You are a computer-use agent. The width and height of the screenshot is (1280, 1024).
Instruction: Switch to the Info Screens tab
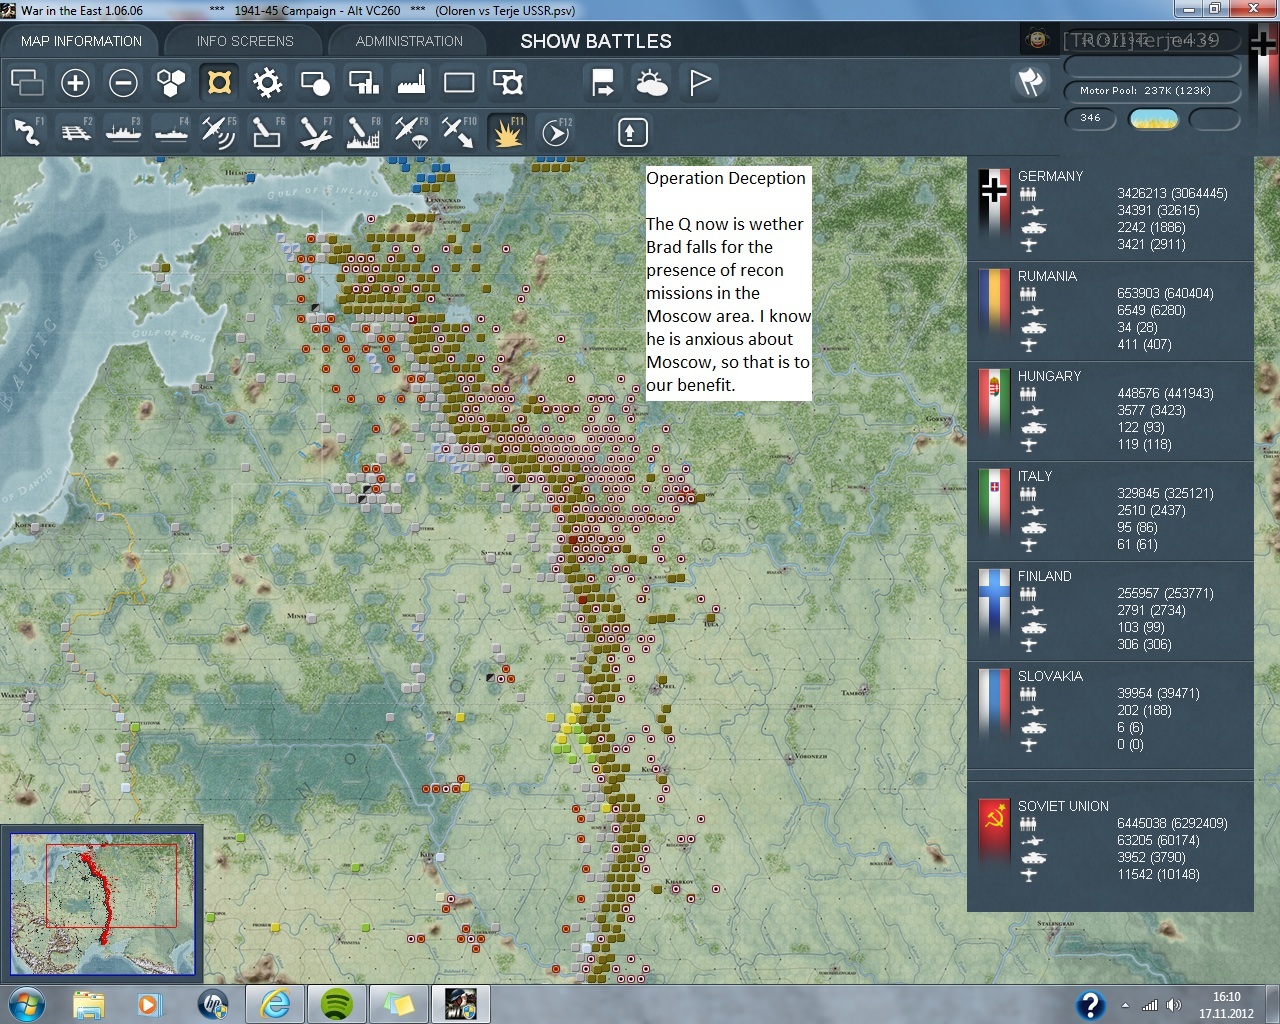245,41
